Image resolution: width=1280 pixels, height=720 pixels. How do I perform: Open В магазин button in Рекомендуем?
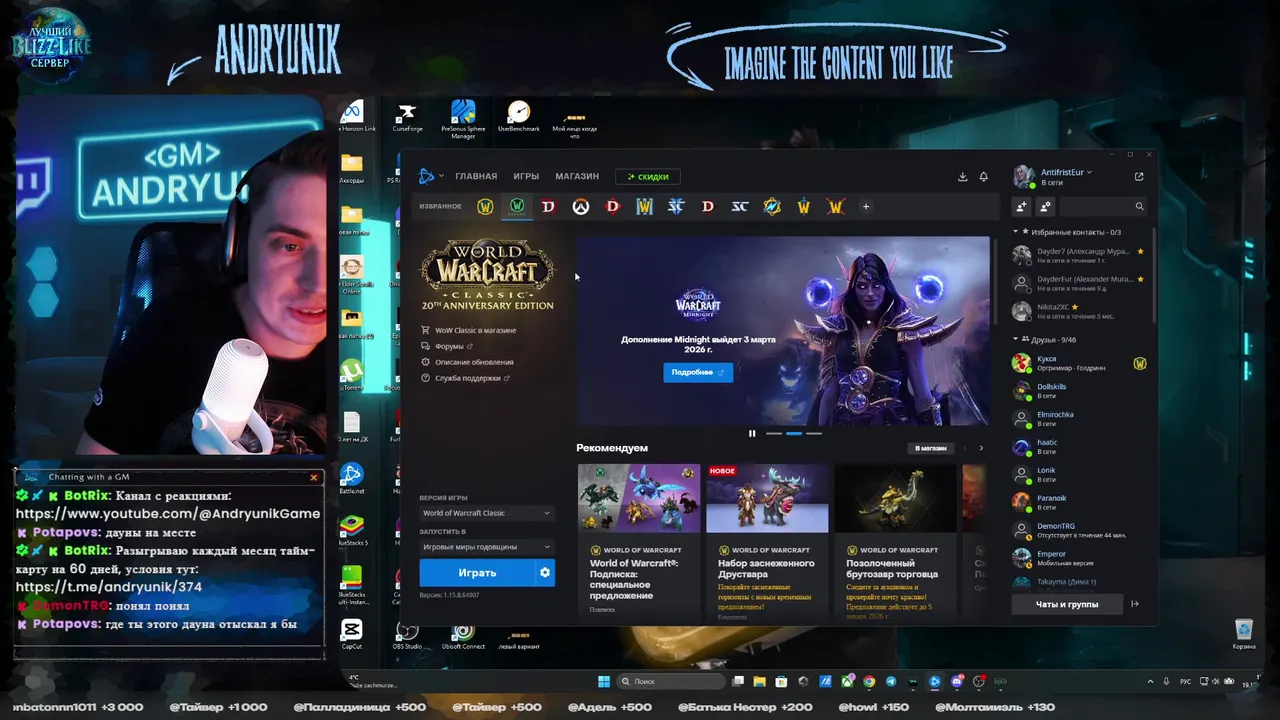point(930,448)
